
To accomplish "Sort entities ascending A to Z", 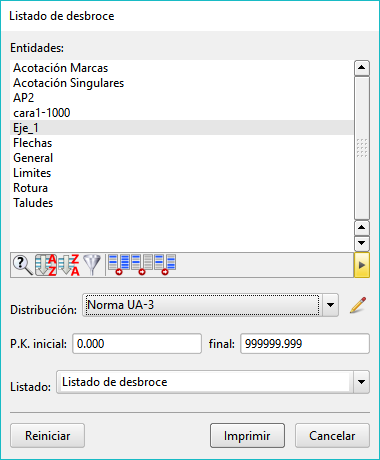I will [x=46, y=265].
